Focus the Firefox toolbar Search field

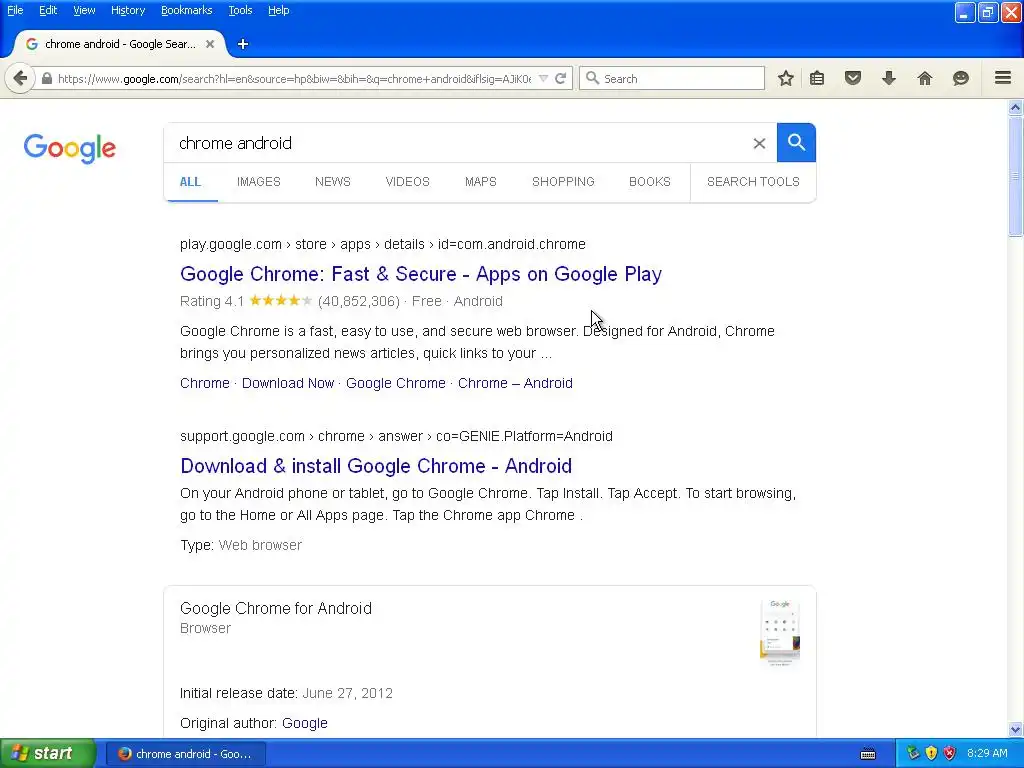coord(671,78)
